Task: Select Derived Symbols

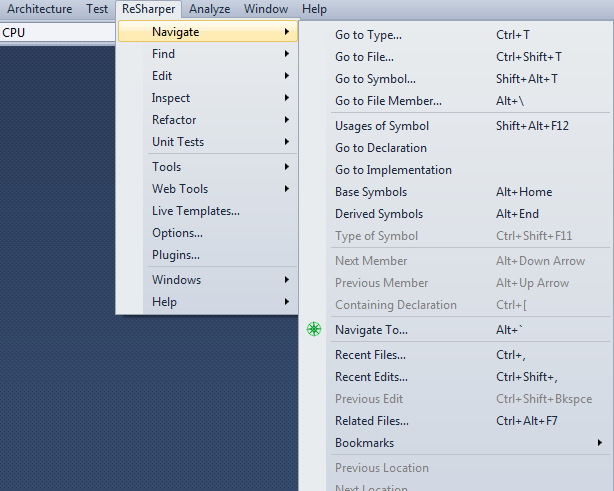Action: tap(457, 214)
